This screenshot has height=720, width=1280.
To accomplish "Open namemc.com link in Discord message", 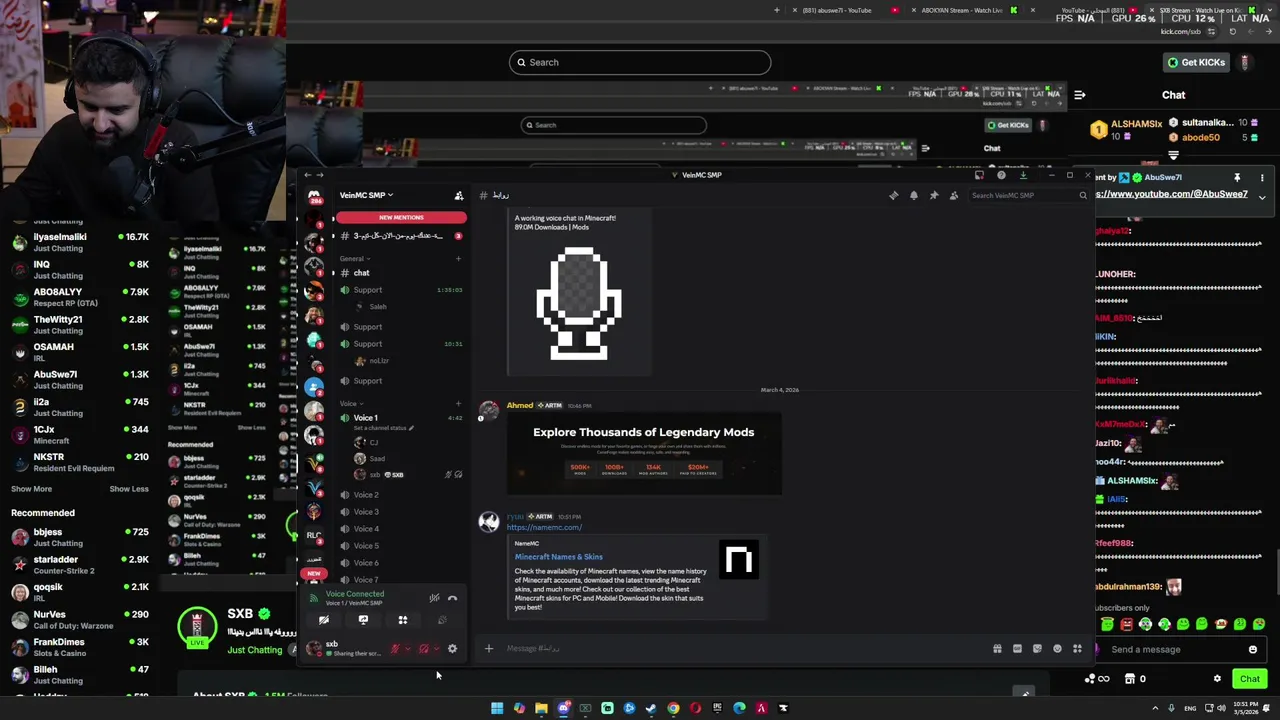I will pos(544,527).
